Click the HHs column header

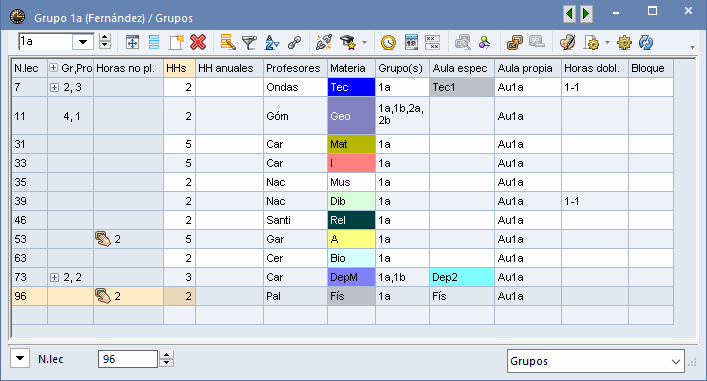click(179, 68)
